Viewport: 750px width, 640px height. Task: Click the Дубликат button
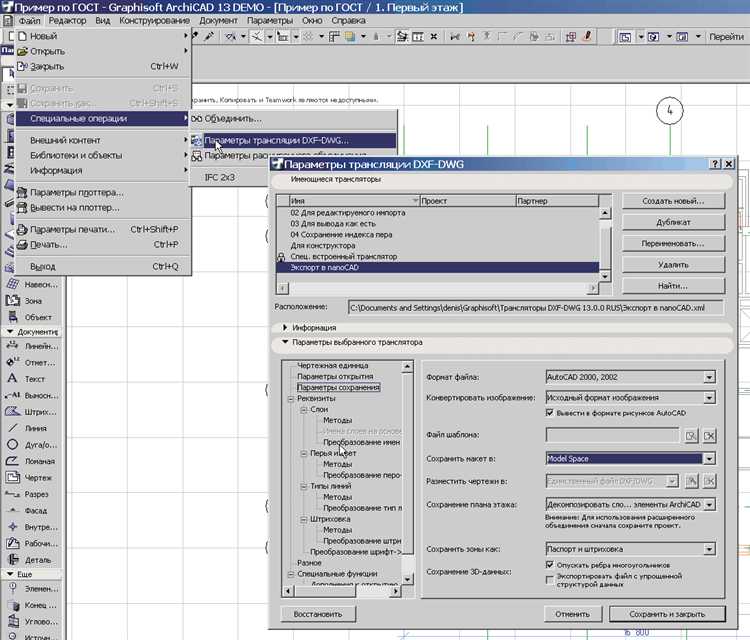pyautogui.click(x=673, y=222)
